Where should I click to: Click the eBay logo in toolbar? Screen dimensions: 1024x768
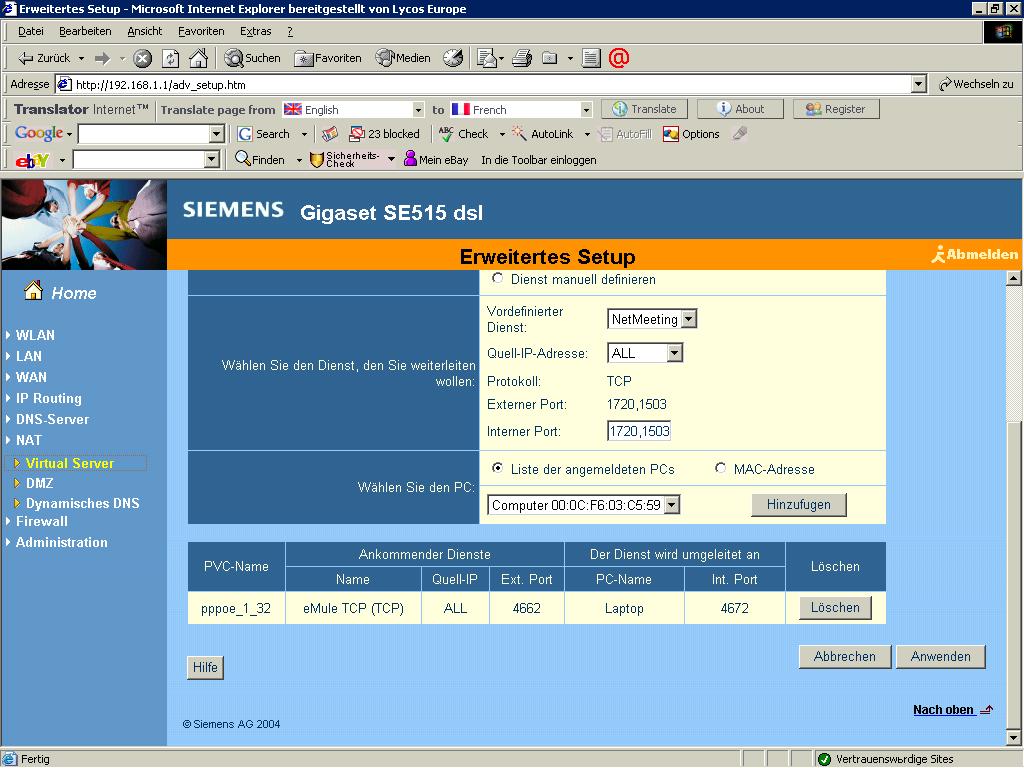(x=32, y=160)
